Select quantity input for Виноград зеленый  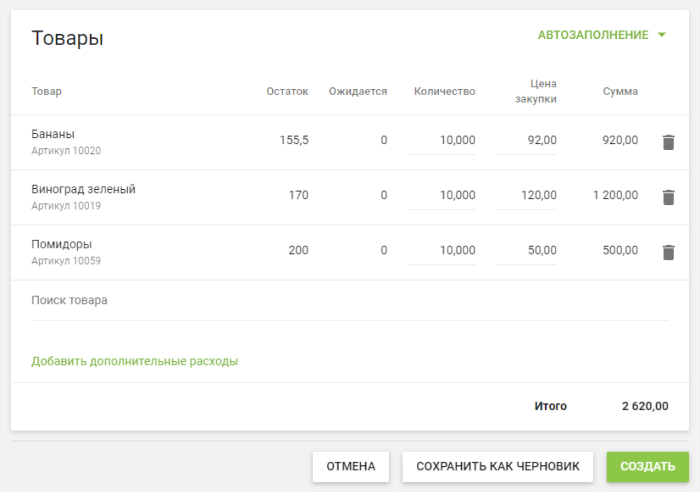pos(442,196)
